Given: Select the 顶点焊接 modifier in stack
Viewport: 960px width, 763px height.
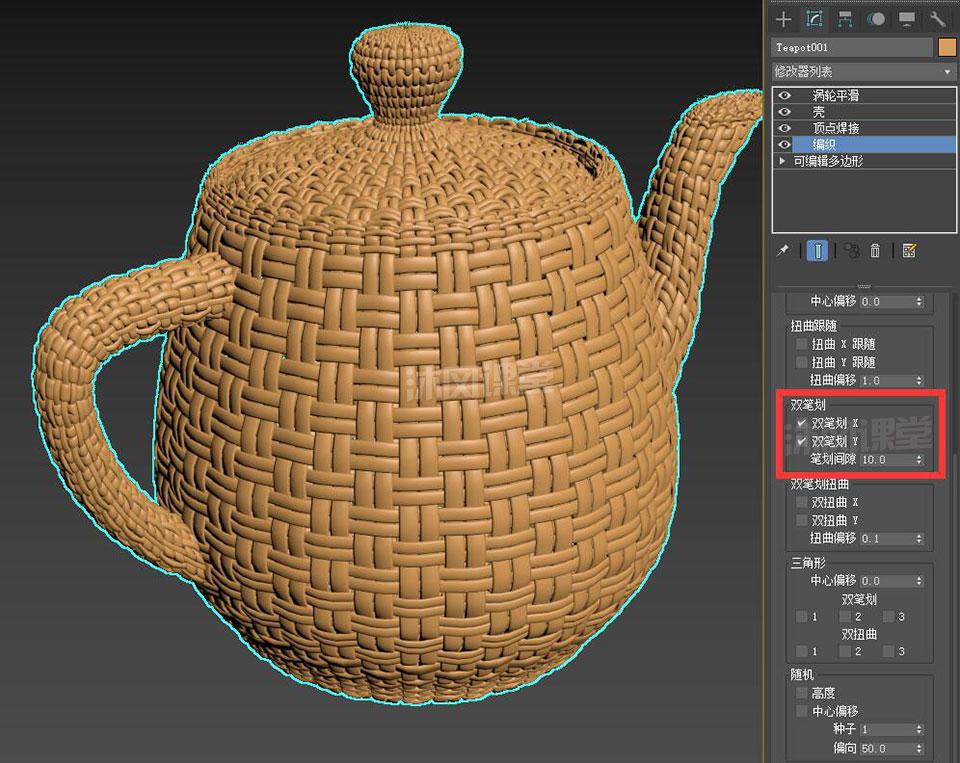Looking at the screenshot, I should [x=836, y=128].
